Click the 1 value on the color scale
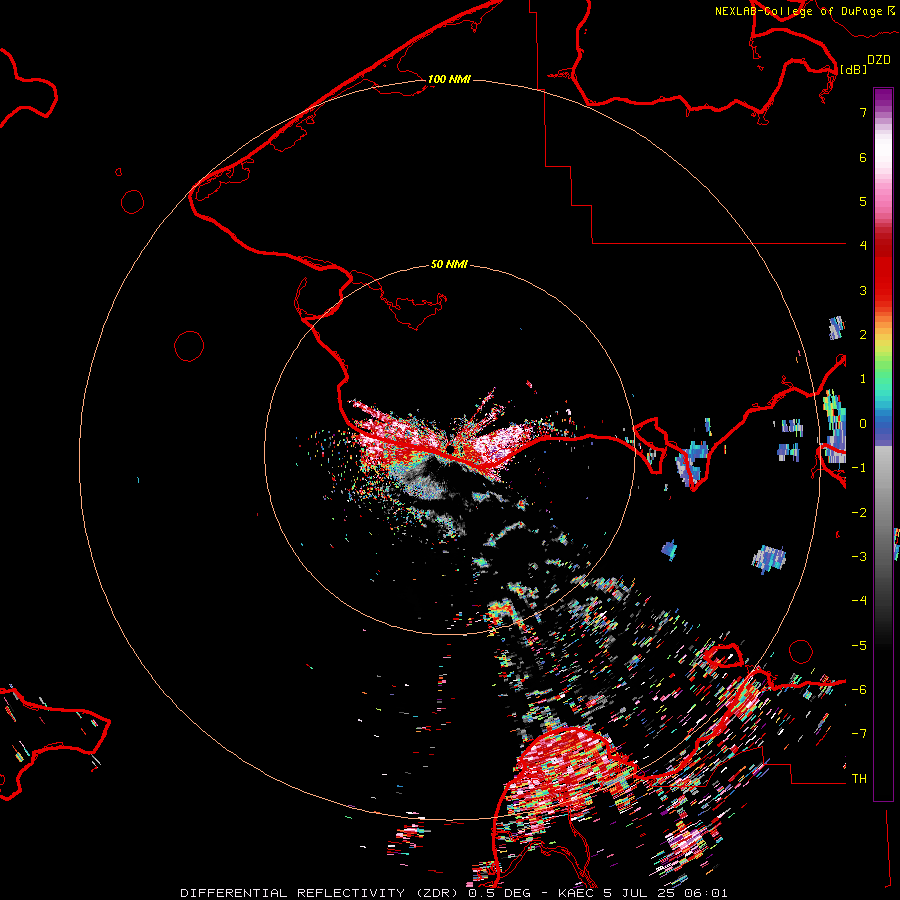Screen dimensions: 900x900 pyautogui.click(x=863, y=379)
